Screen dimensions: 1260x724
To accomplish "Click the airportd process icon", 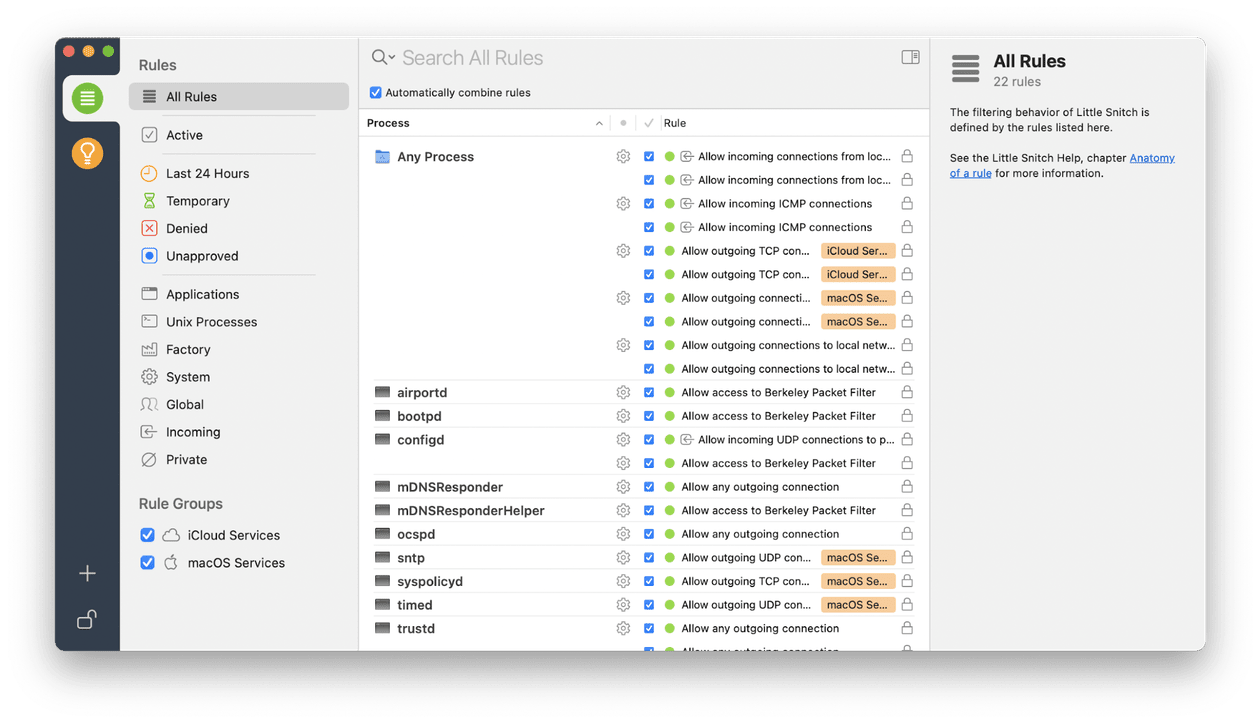I will tap(382, 393).
